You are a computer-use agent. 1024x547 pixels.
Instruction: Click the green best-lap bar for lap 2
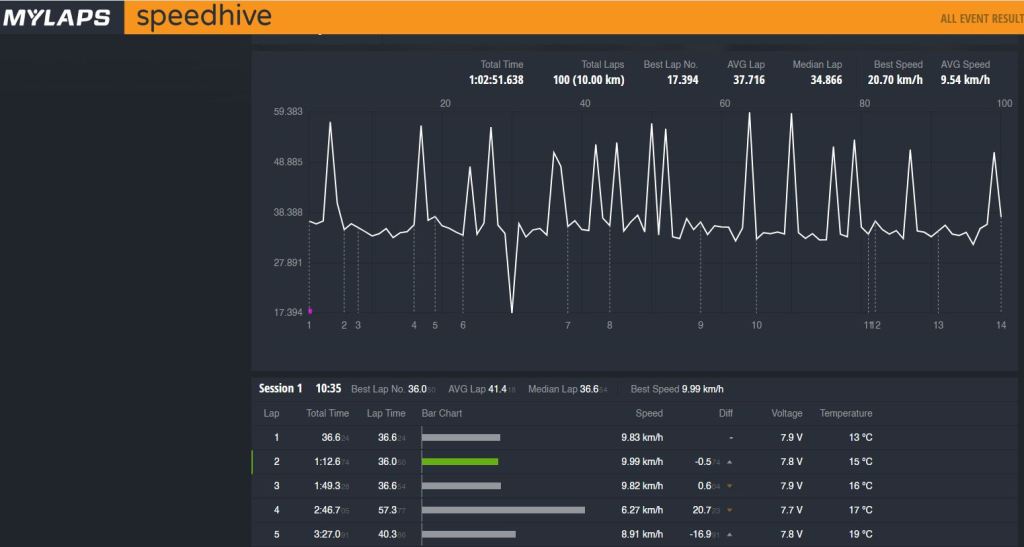[x=460, y=462]
